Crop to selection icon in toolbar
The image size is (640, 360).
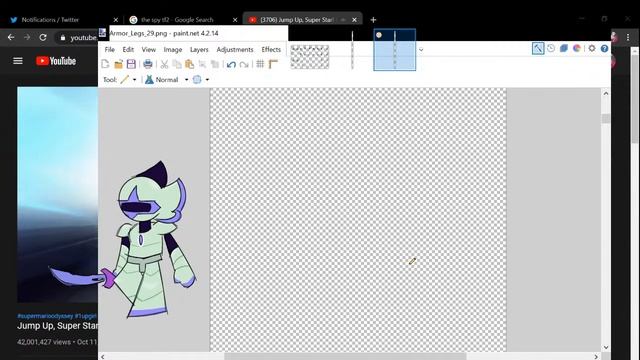click(202, 64)
